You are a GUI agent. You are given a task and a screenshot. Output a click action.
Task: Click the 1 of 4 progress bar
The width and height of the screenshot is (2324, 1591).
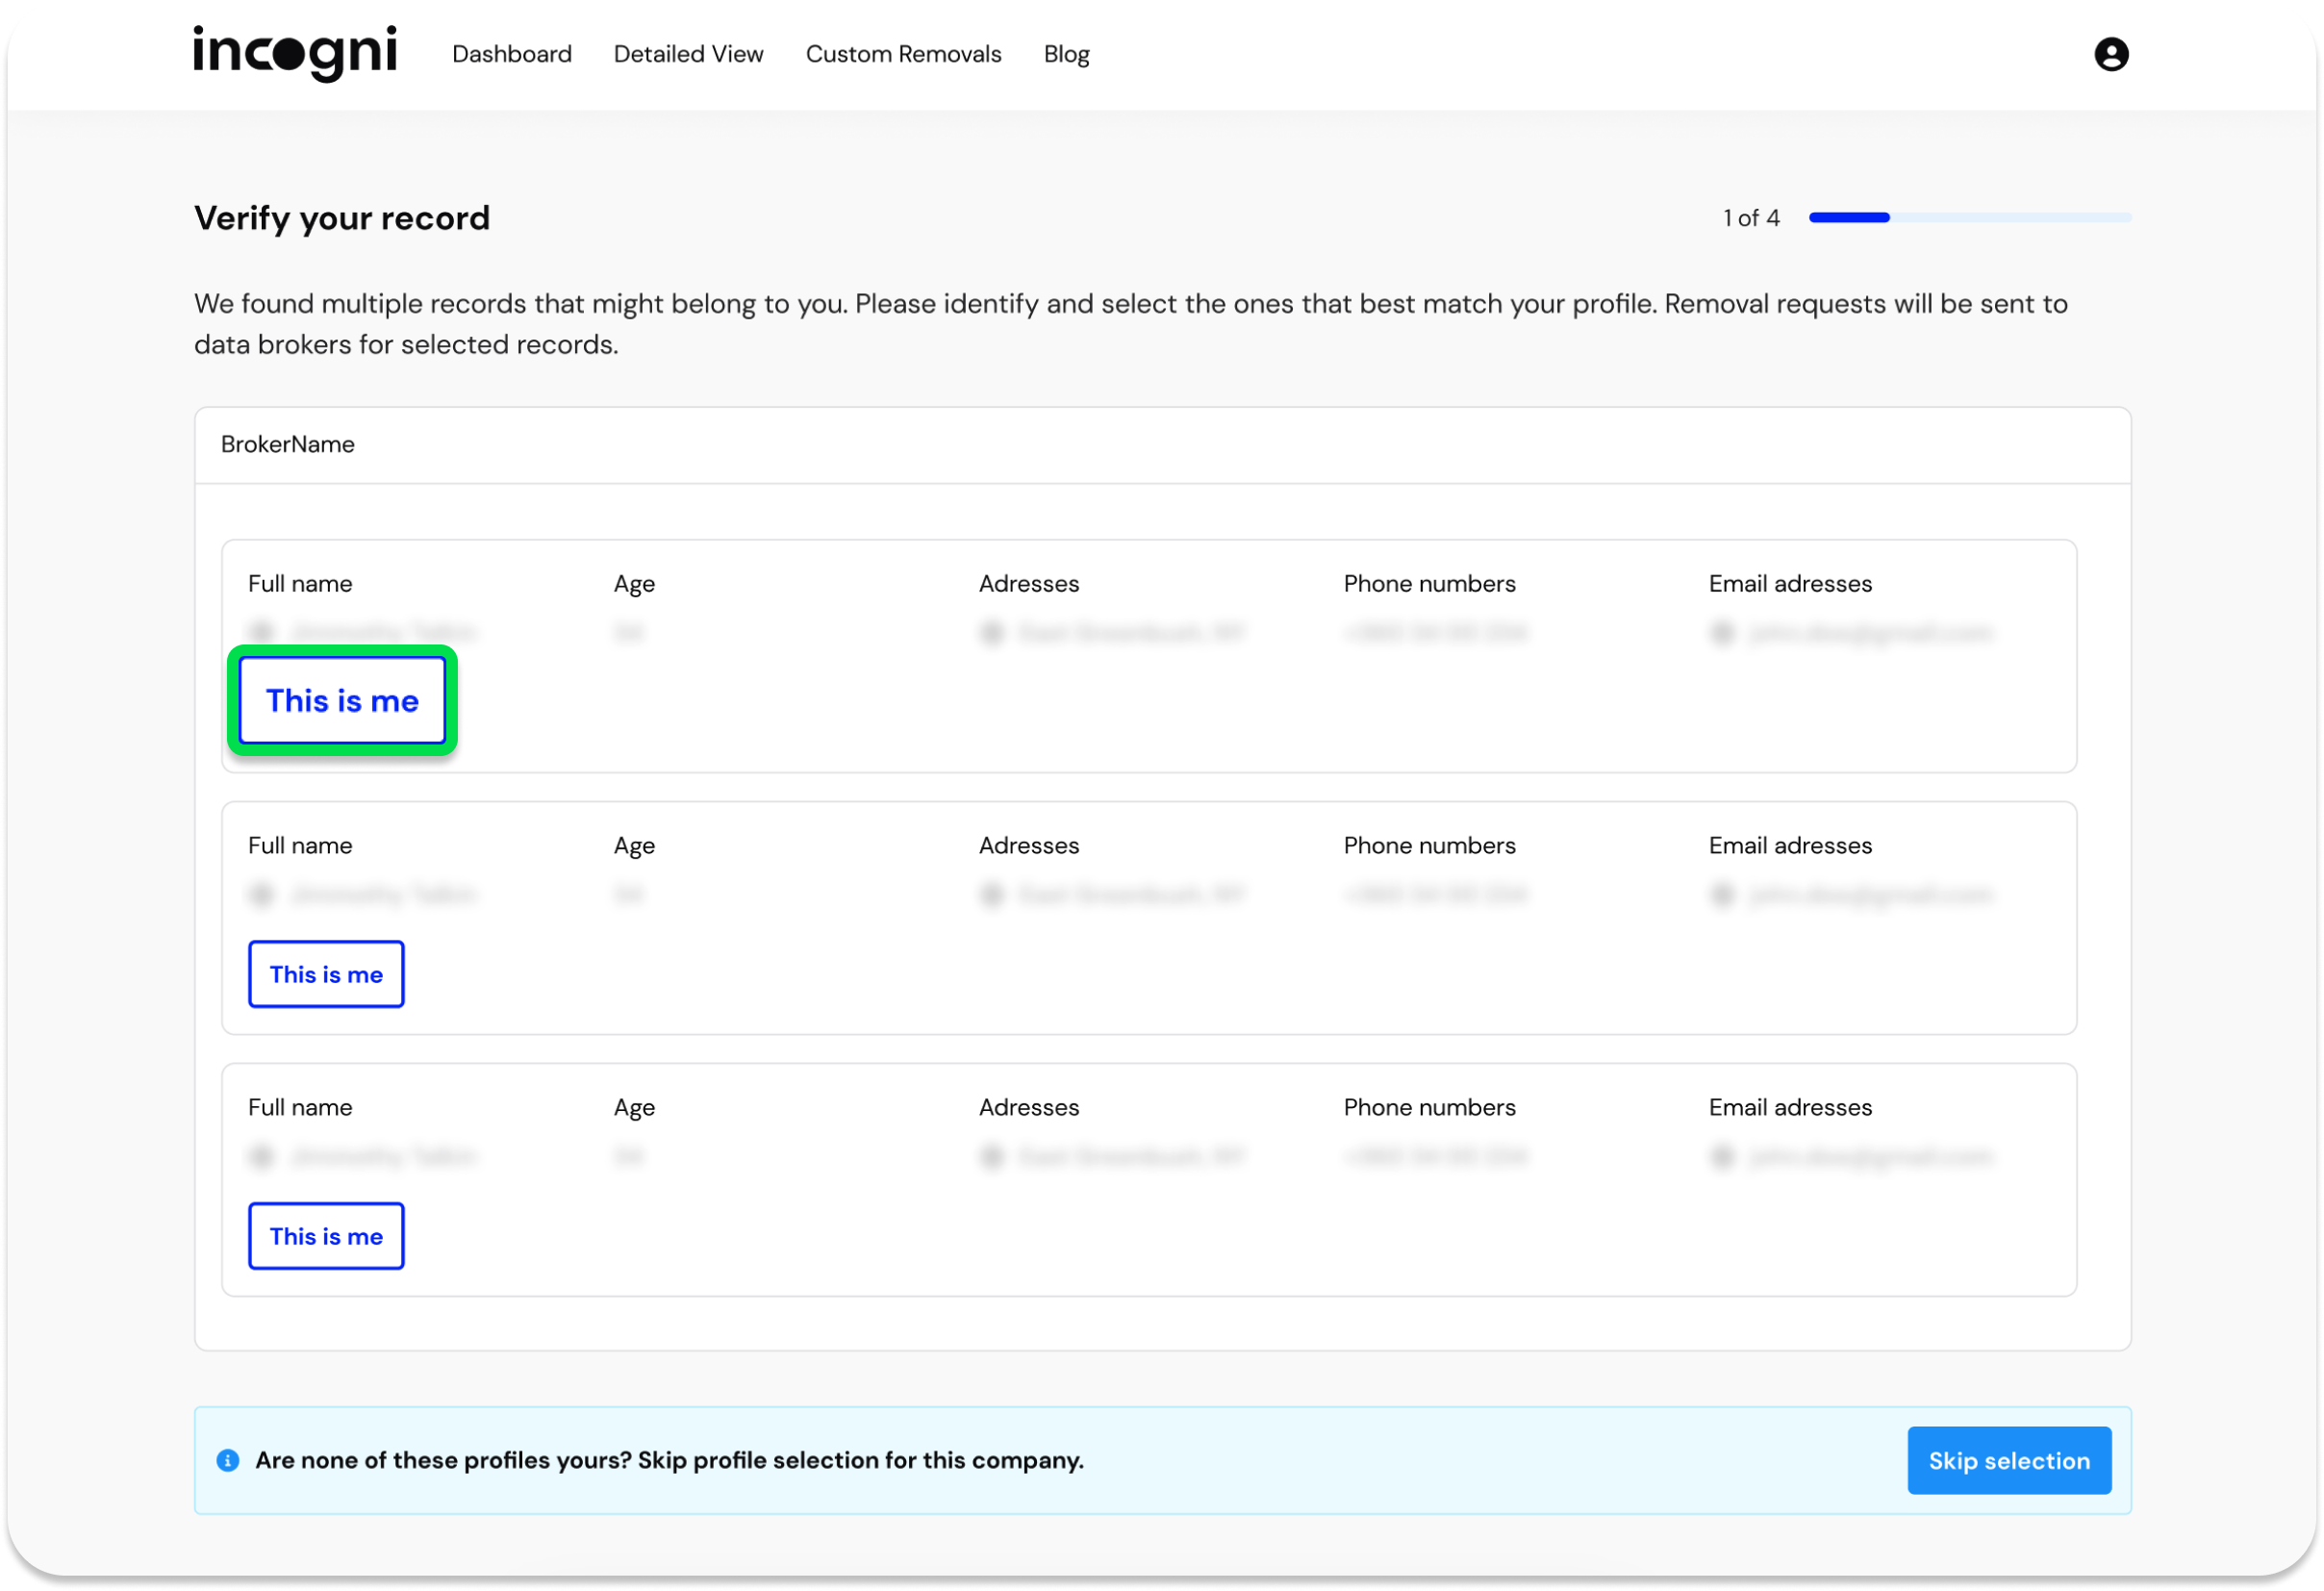click(x=1969, y=217)
